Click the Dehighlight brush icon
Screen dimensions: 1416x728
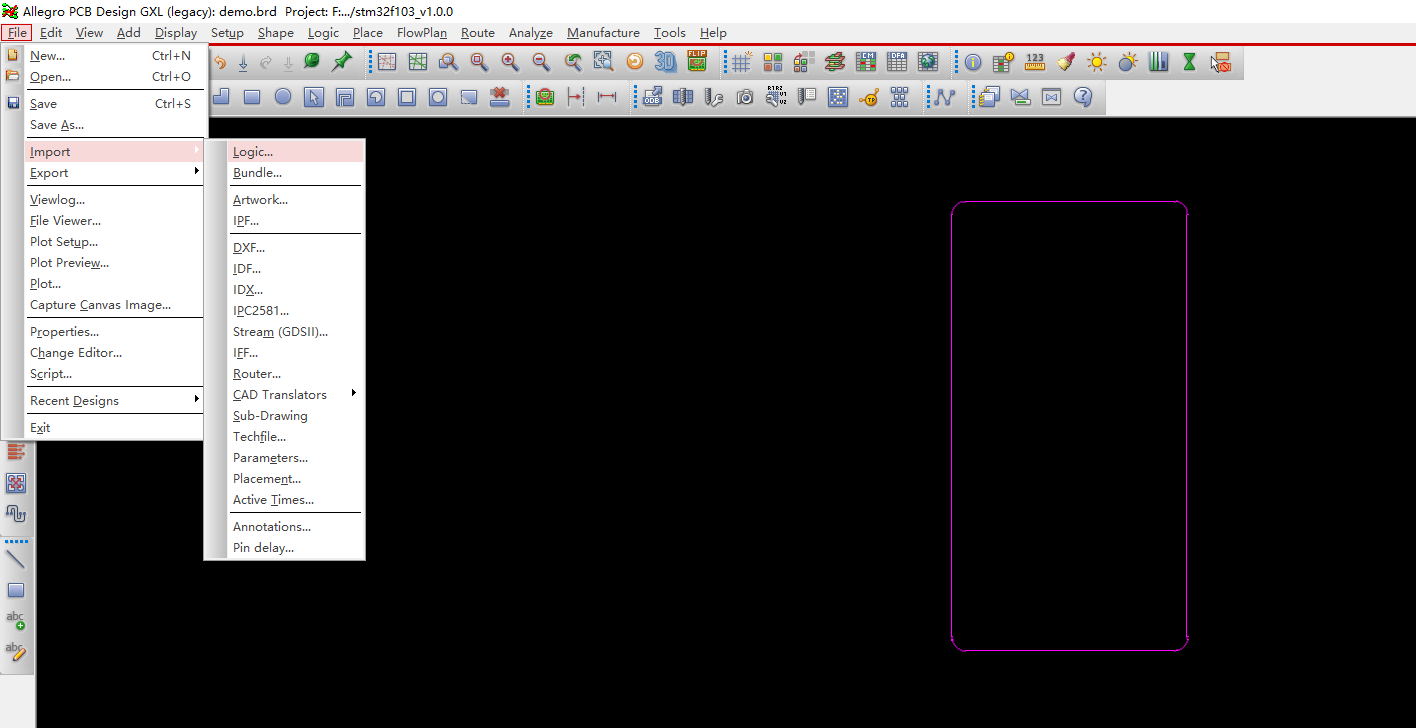tap(1066, 62)
